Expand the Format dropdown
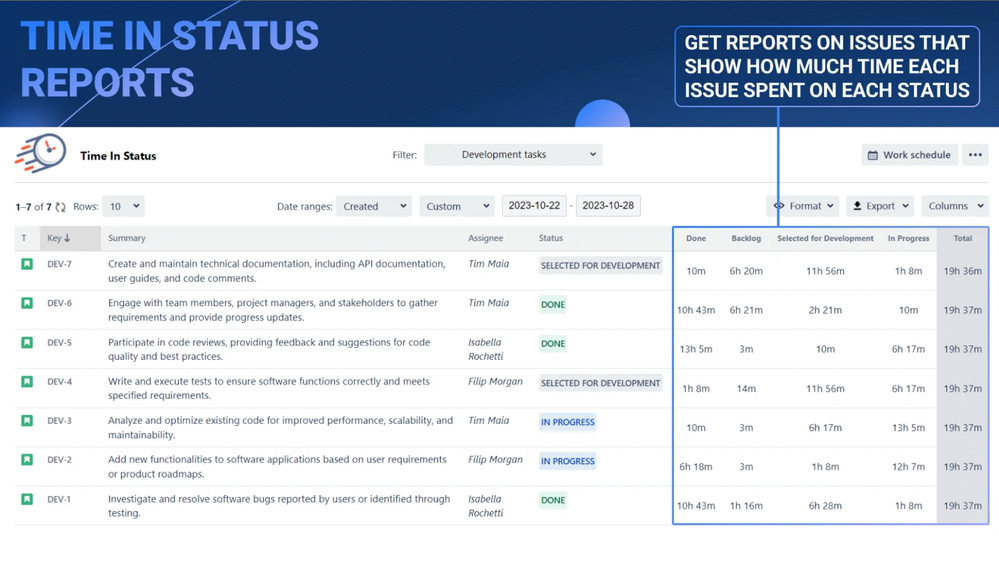 pyautogui.click(x=803, y=206)
